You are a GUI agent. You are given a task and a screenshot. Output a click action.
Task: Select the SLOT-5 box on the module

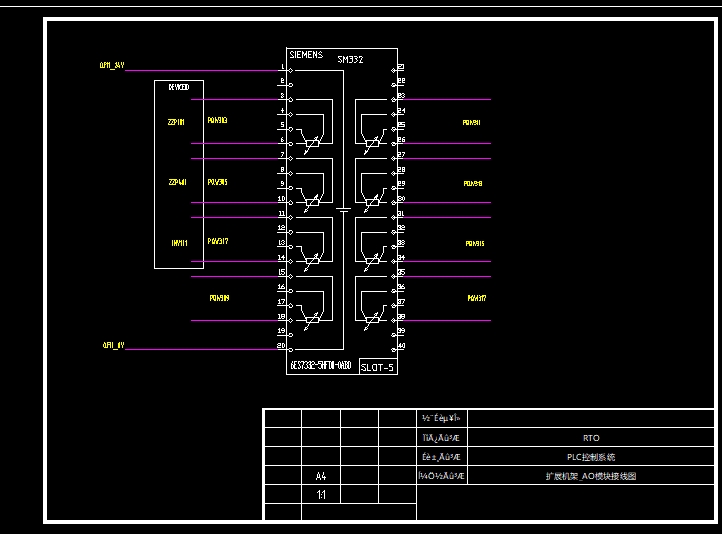[x=378, y=367]
